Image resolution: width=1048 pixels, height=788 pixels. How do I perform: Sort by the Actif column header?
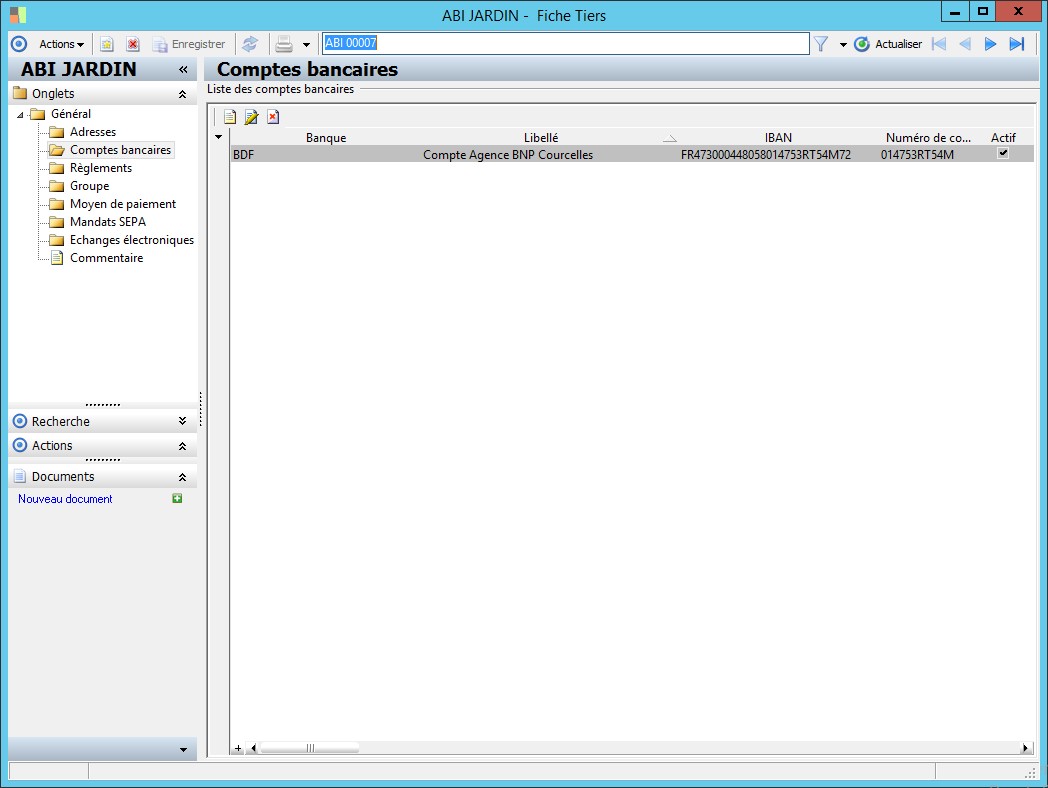pyautogui.click(x=1003, y=138)
